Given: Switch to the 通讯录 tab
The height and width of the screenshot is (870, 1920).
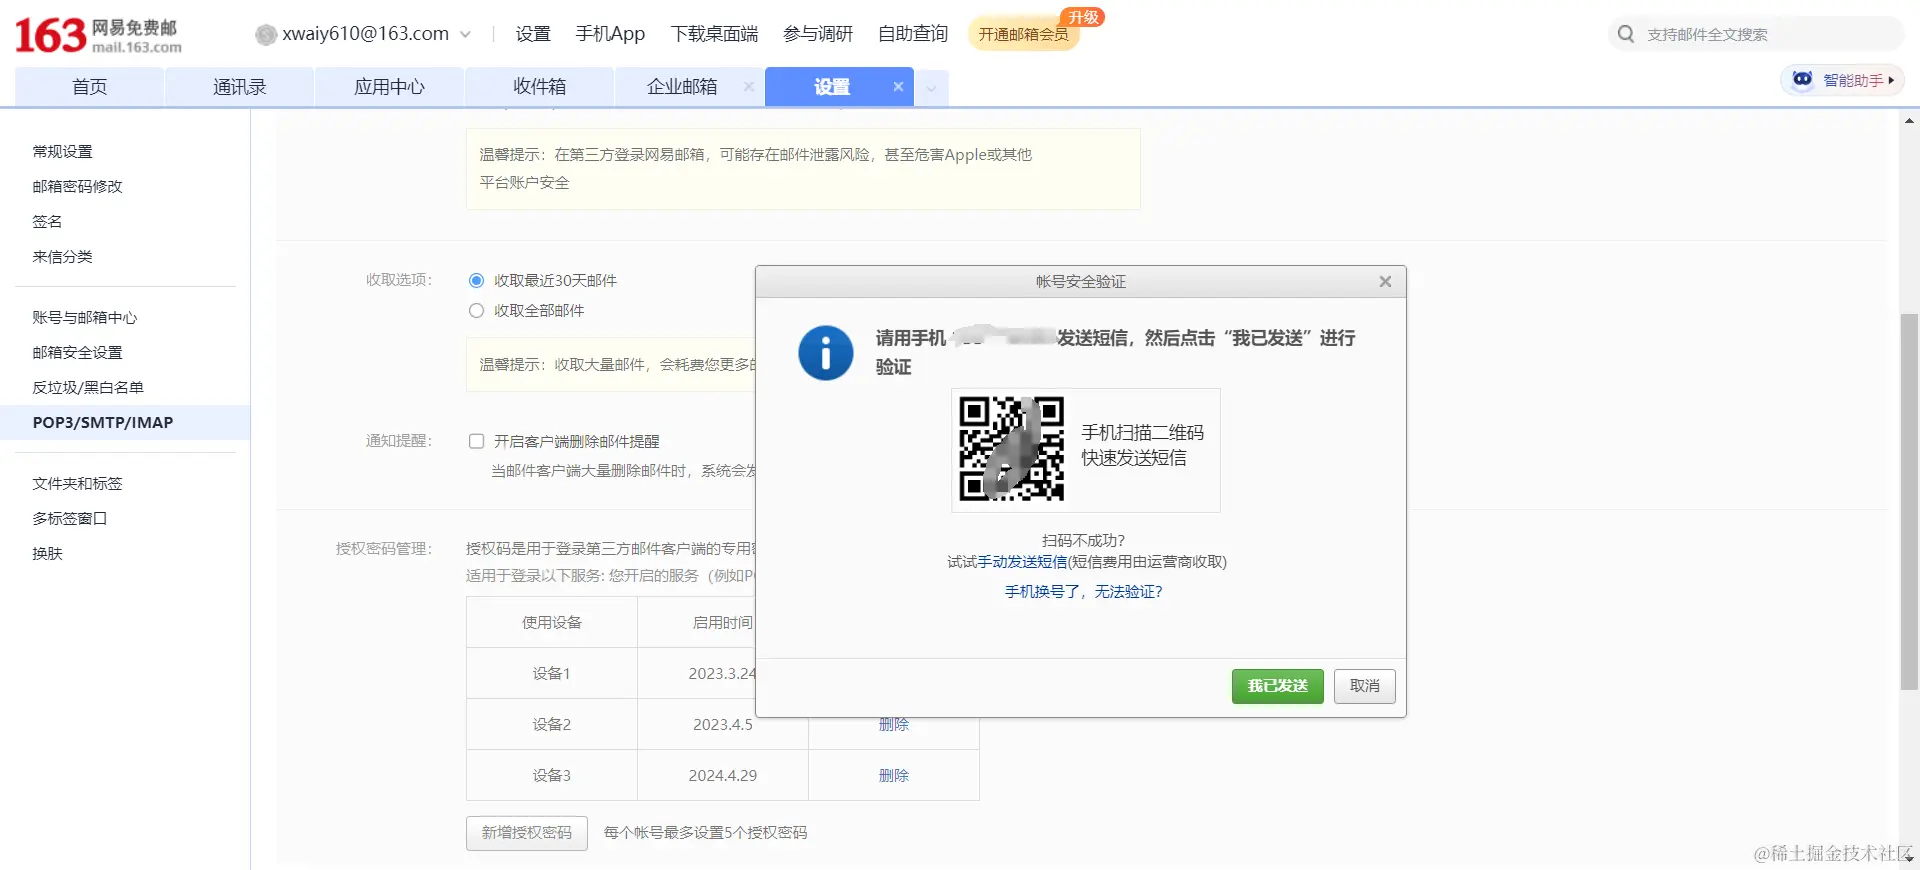Looking at the screenshot, I should pyautogui.click(x=239, y=87).
